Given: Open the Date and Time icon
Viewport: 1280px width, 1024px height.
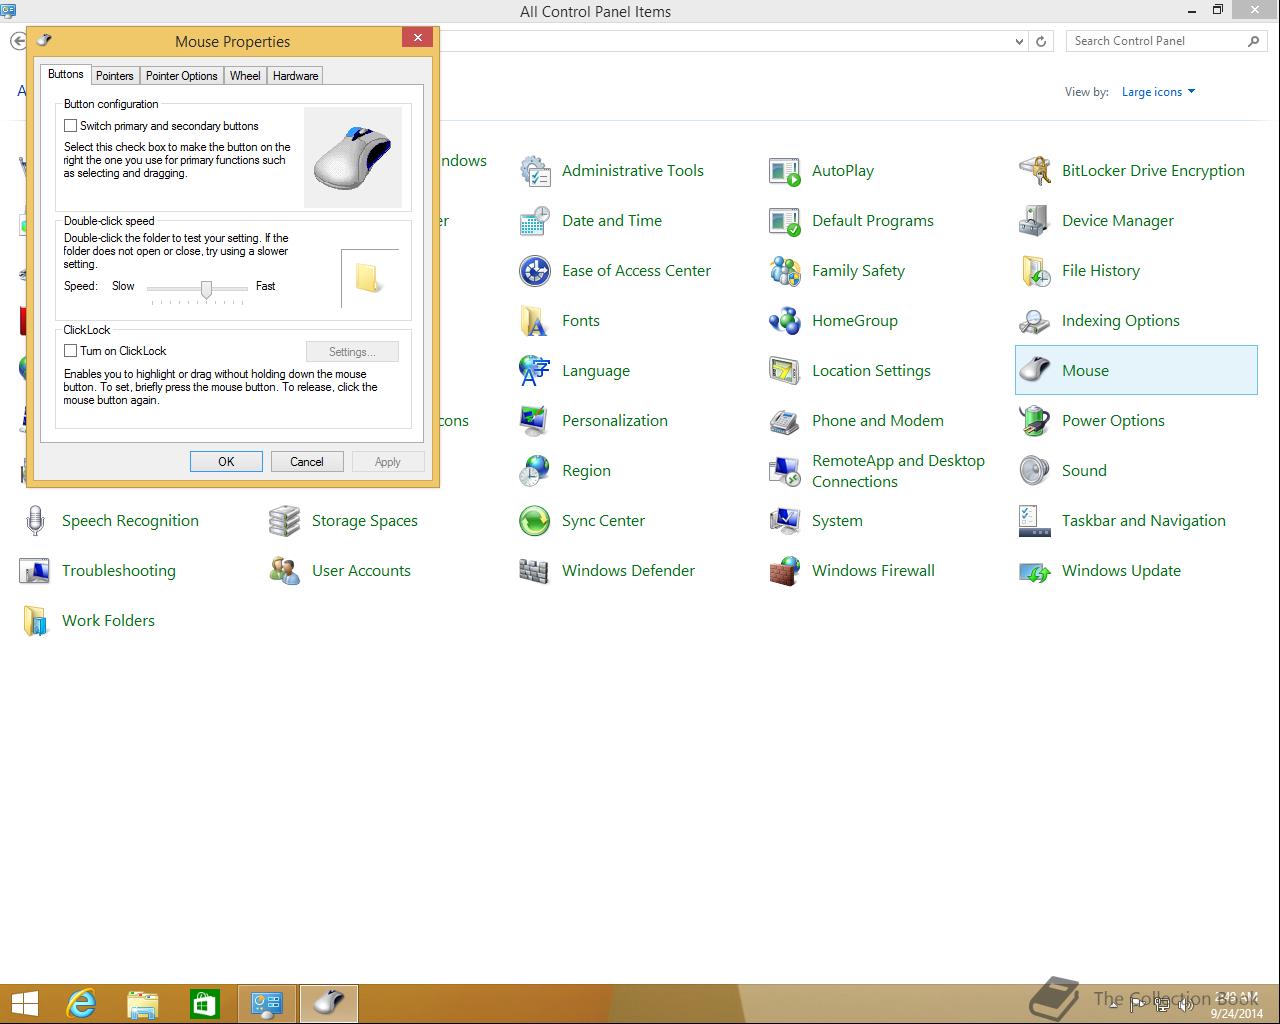Looking at the screenshot, I should pos(535,221).
